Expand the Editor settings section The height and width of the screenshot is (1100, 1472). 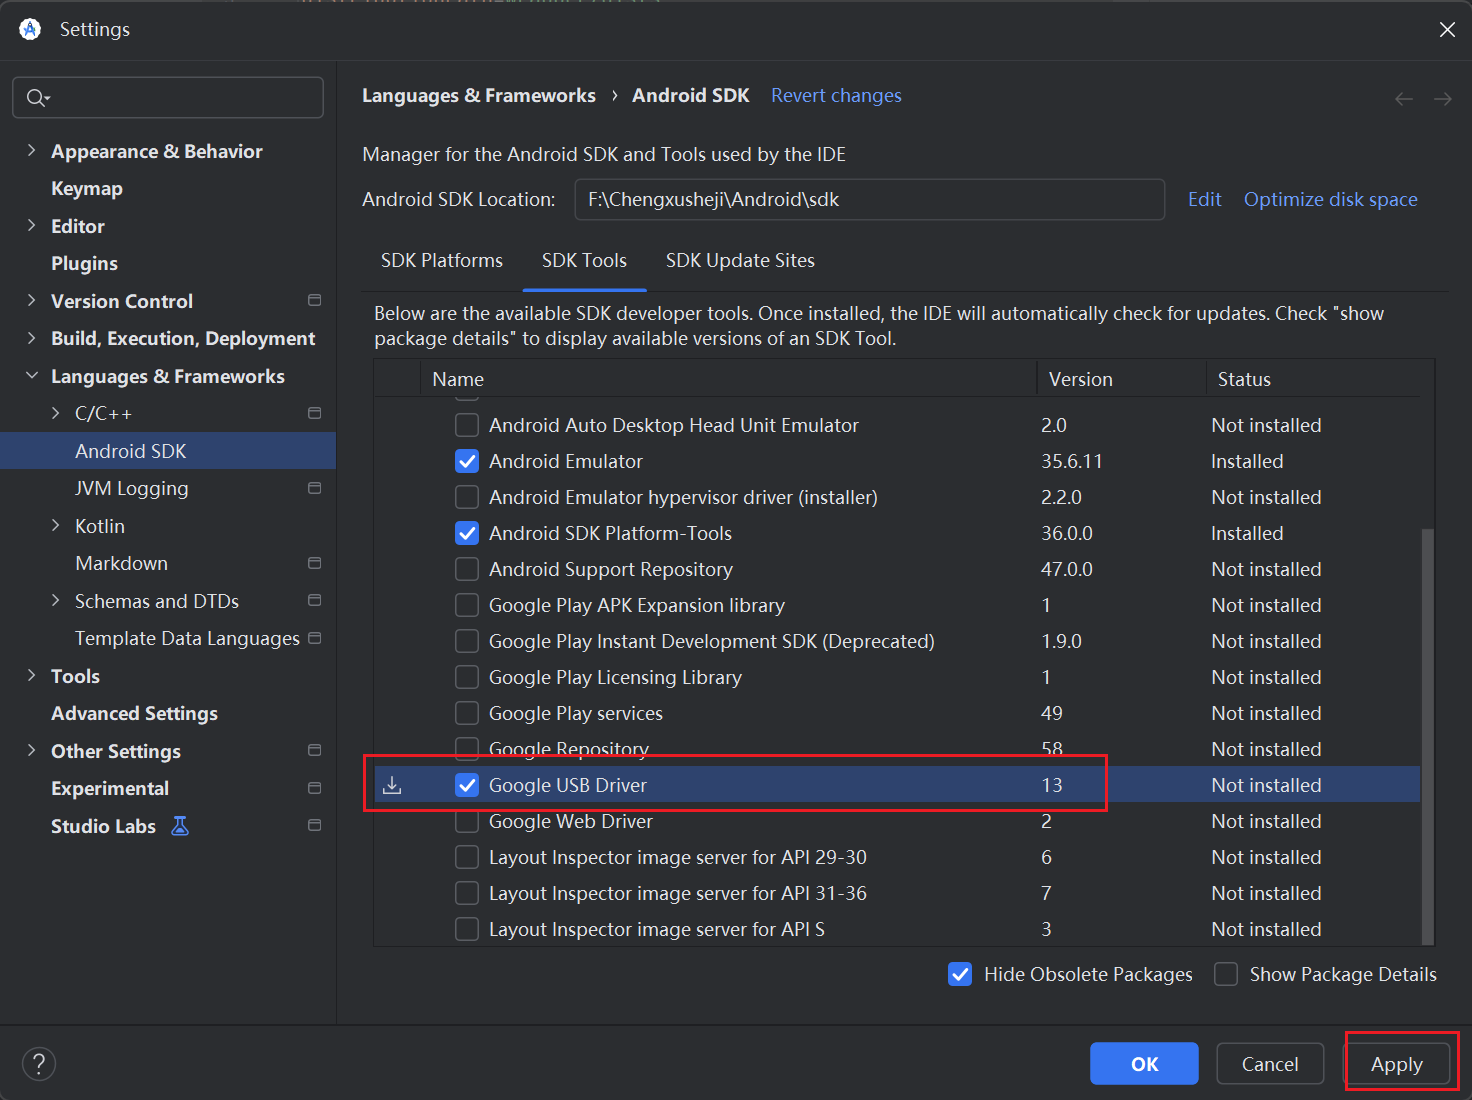(31, 225)
